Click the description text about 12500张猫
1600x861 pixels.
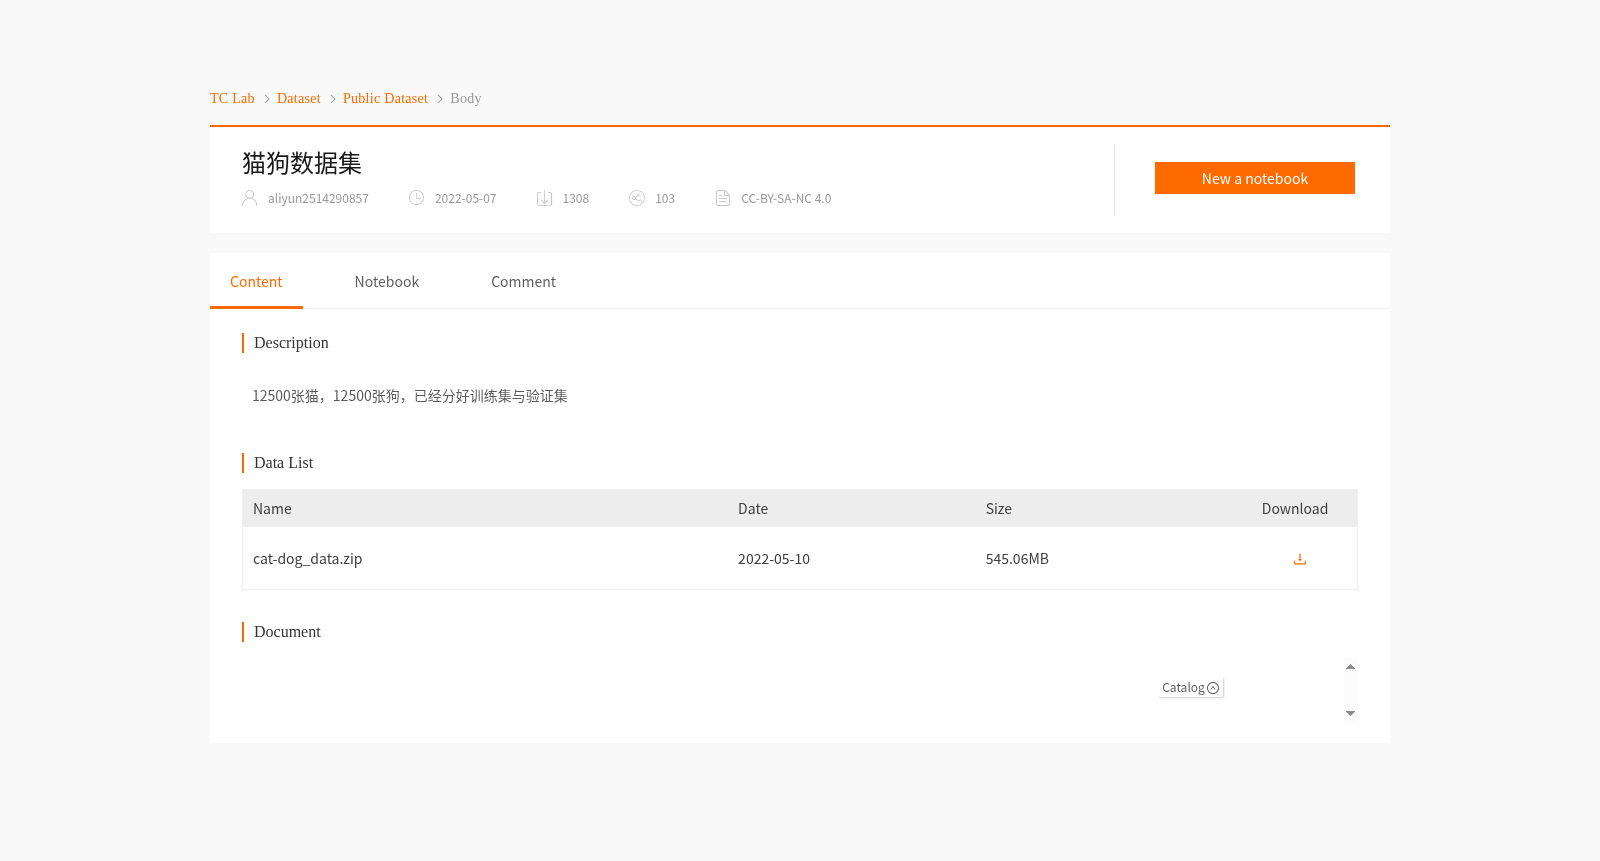pos(410,396)
